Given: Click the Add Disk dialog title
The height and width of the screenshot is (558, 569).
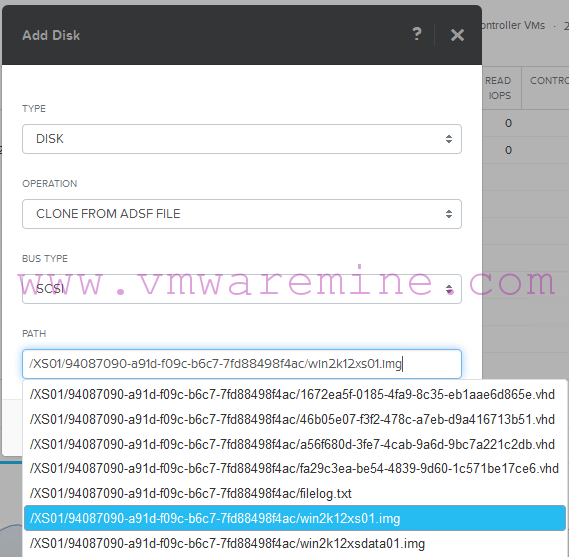Looking at the screenshot, I should point(51,35).
